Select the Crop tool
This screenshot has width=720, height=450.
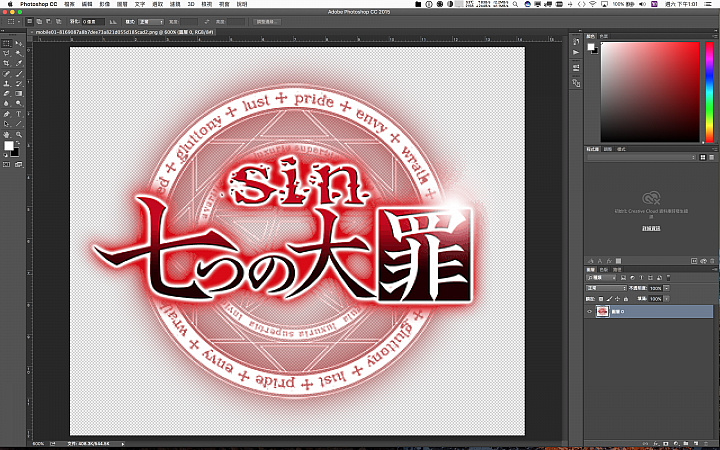[x=6, y=63]
